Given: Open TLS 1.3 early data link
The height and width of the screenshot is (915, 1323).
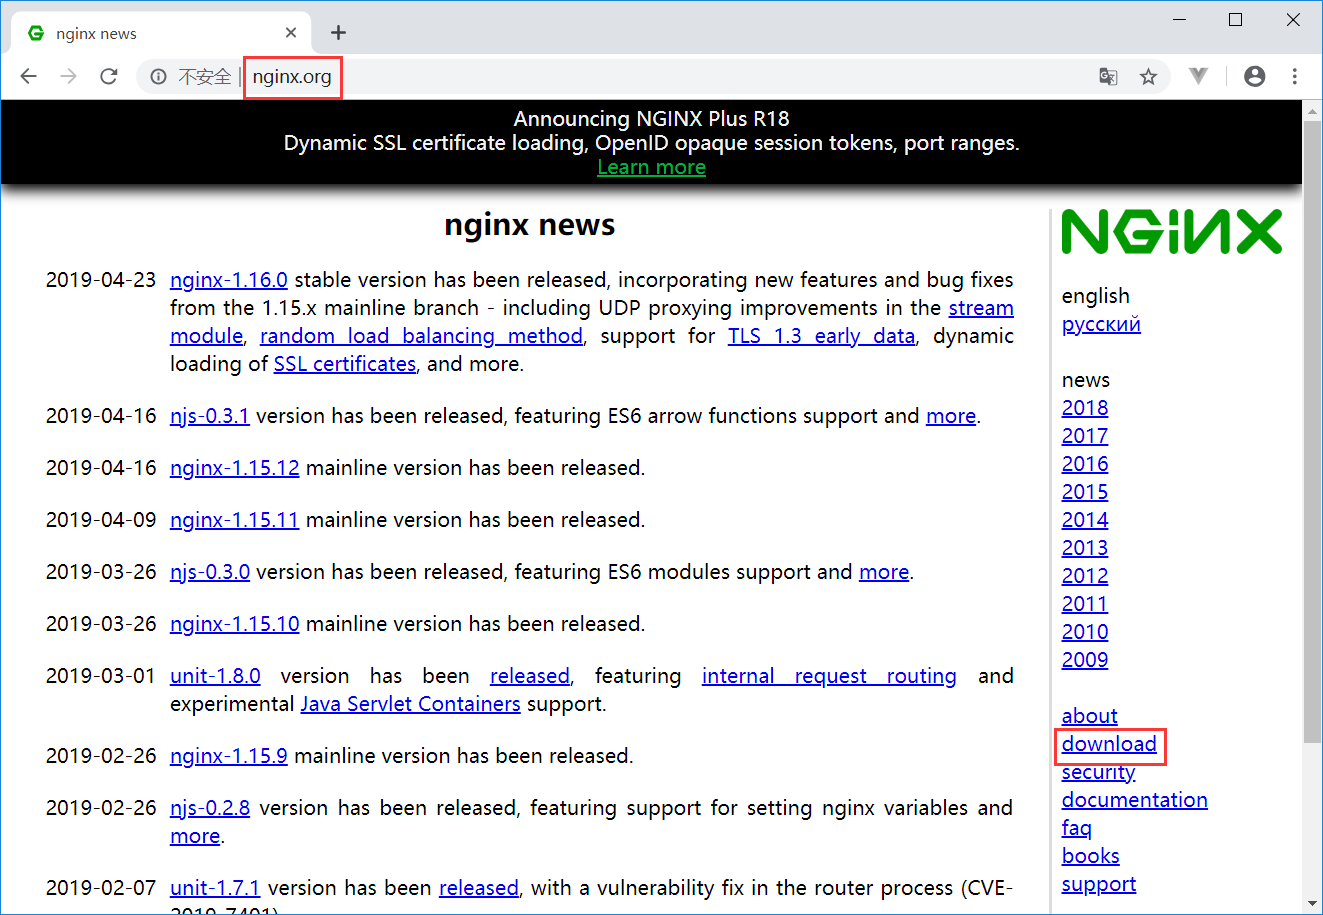Looking at the screenshot, I should (x=821, y=336).
